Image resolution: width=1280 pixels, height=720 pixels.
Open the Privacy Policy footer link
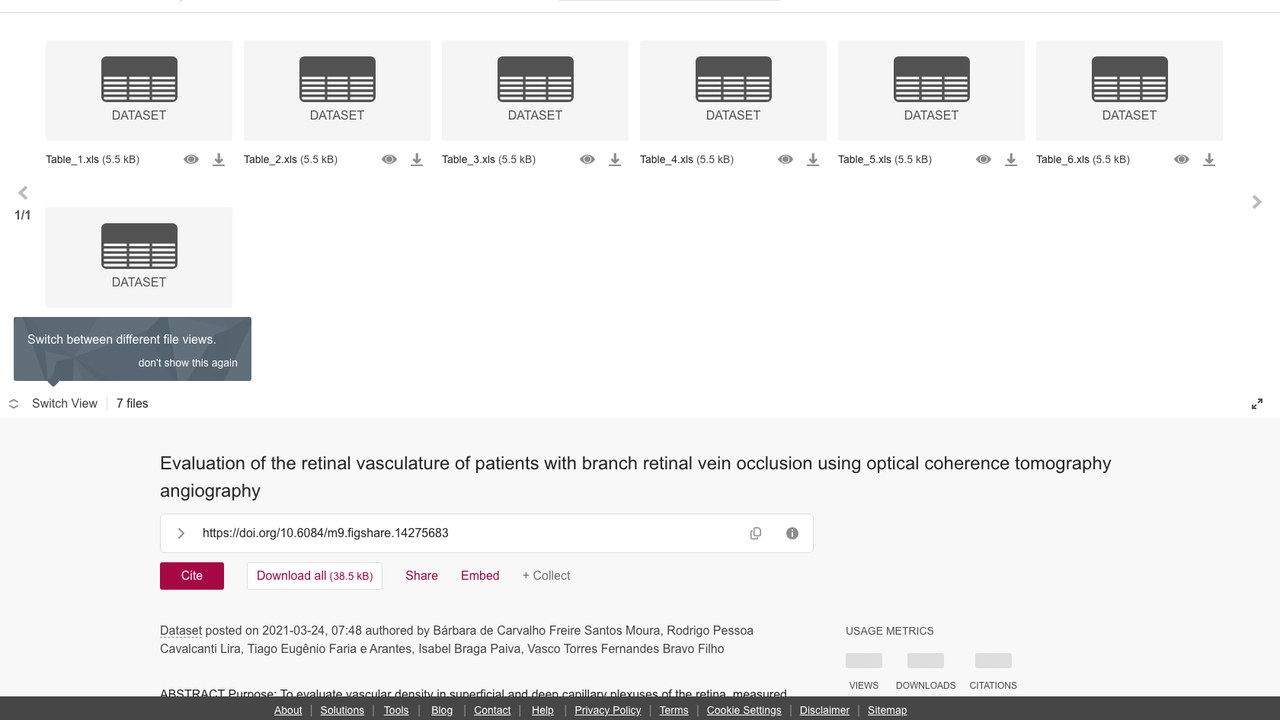608,710
